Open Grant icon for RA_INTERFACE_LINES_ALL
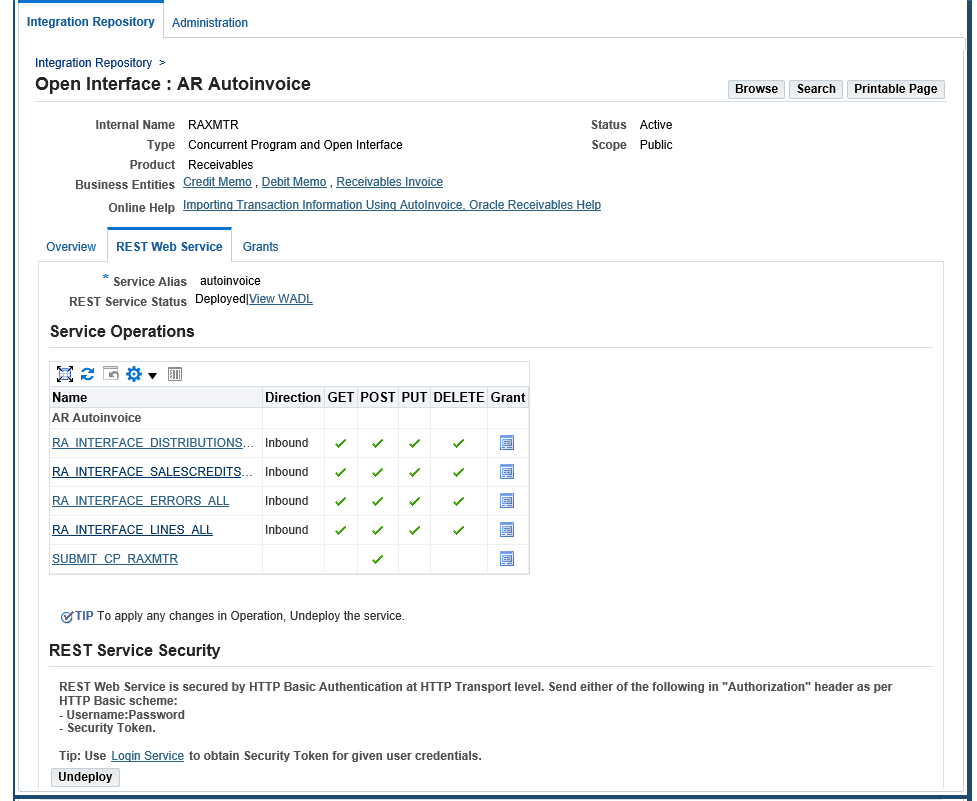977x801 pixels. pos(507,530)
